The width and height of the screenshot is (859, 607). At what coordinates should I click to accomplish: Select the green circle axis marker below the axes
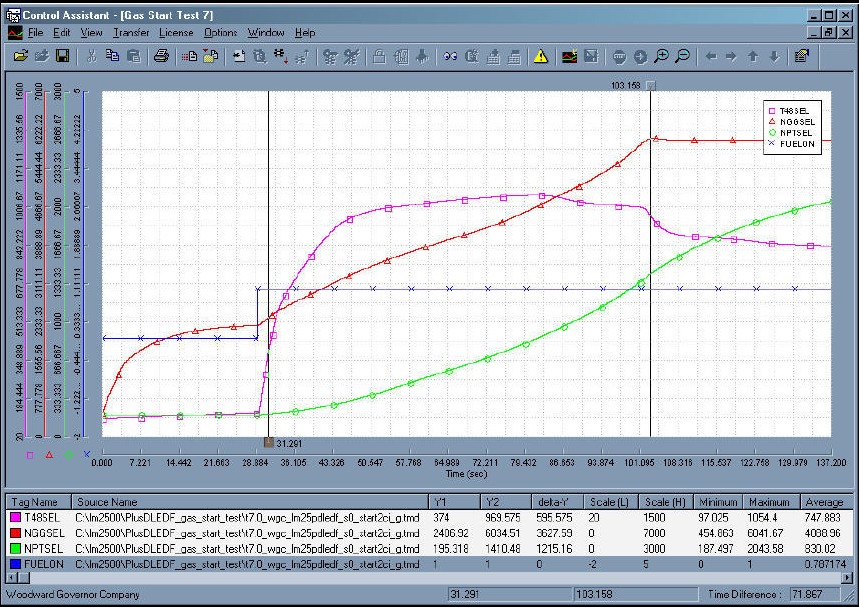click(x=68, y=455)
